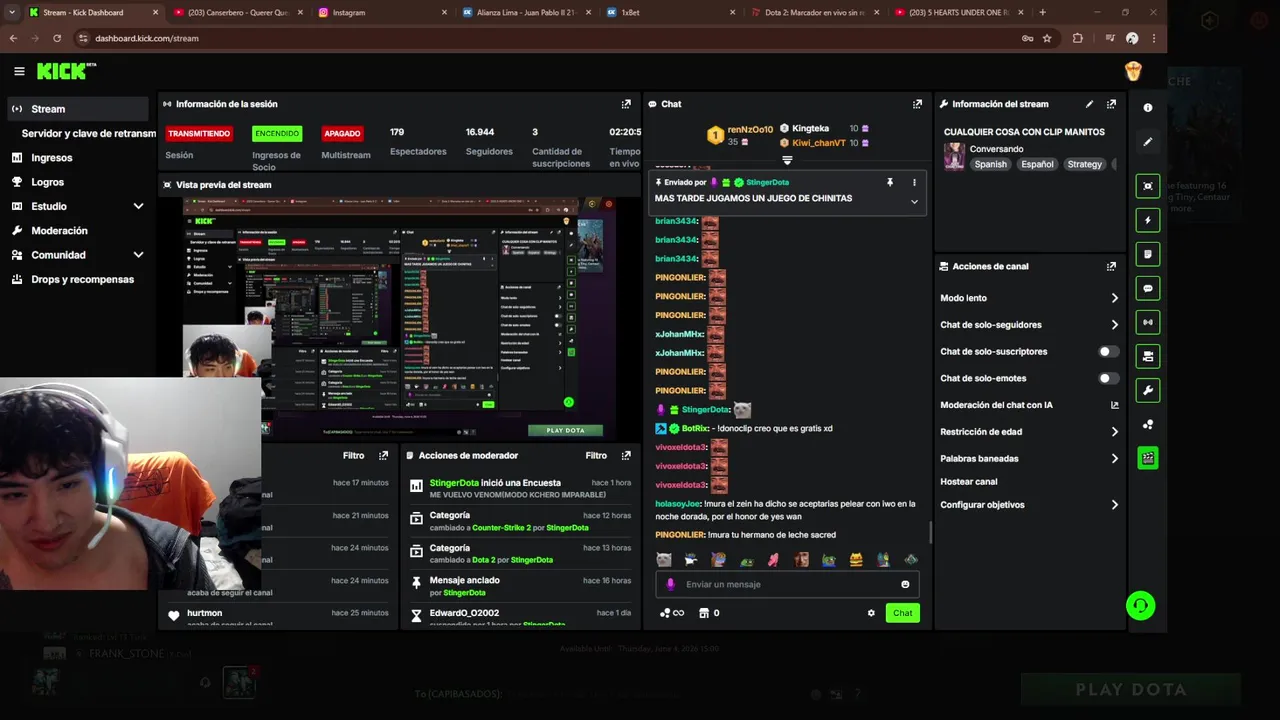Bookmark page with the star icon

point(1047,38)
